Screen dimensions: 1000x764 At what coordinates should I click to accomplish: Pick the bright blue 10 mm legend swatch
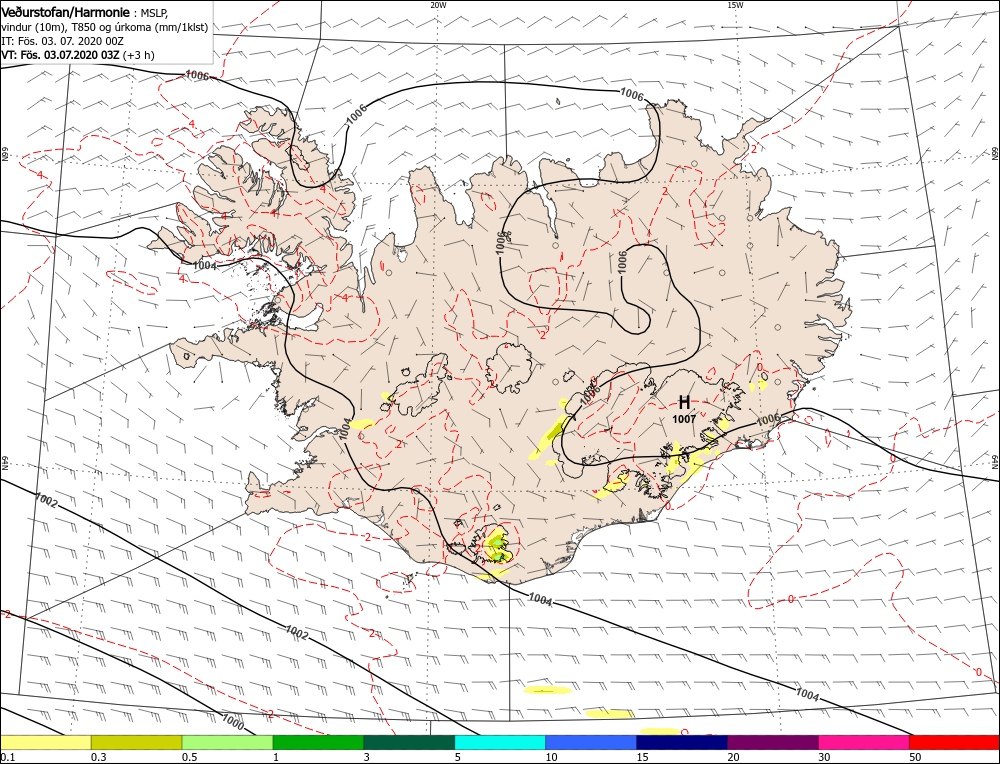[x=591, y=742]
